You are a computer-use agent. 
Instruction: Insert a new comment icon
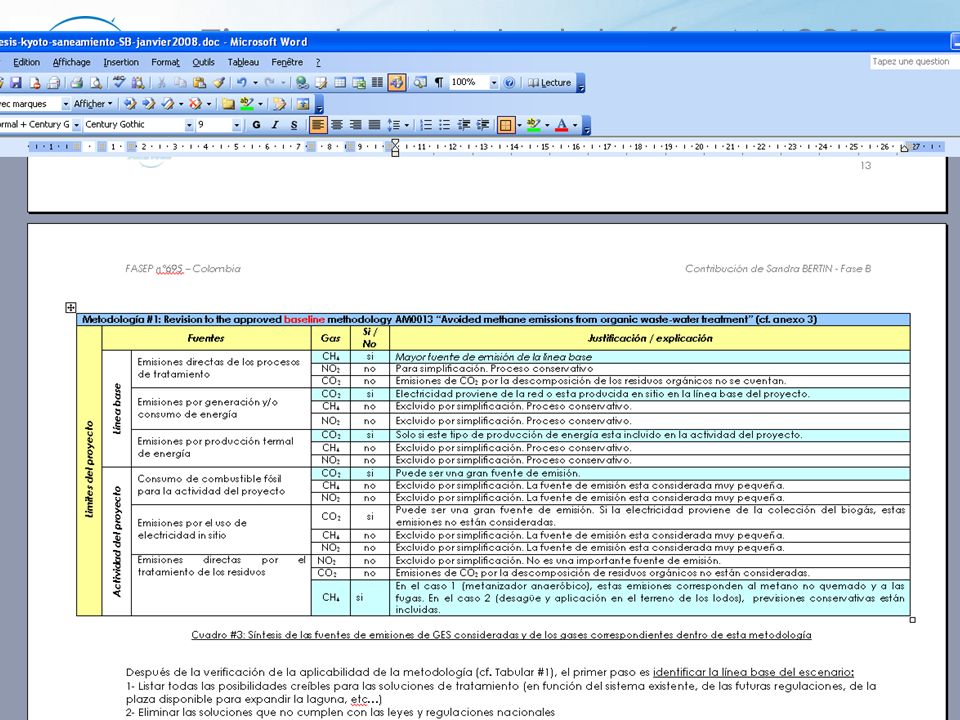(x=228, y=104)
